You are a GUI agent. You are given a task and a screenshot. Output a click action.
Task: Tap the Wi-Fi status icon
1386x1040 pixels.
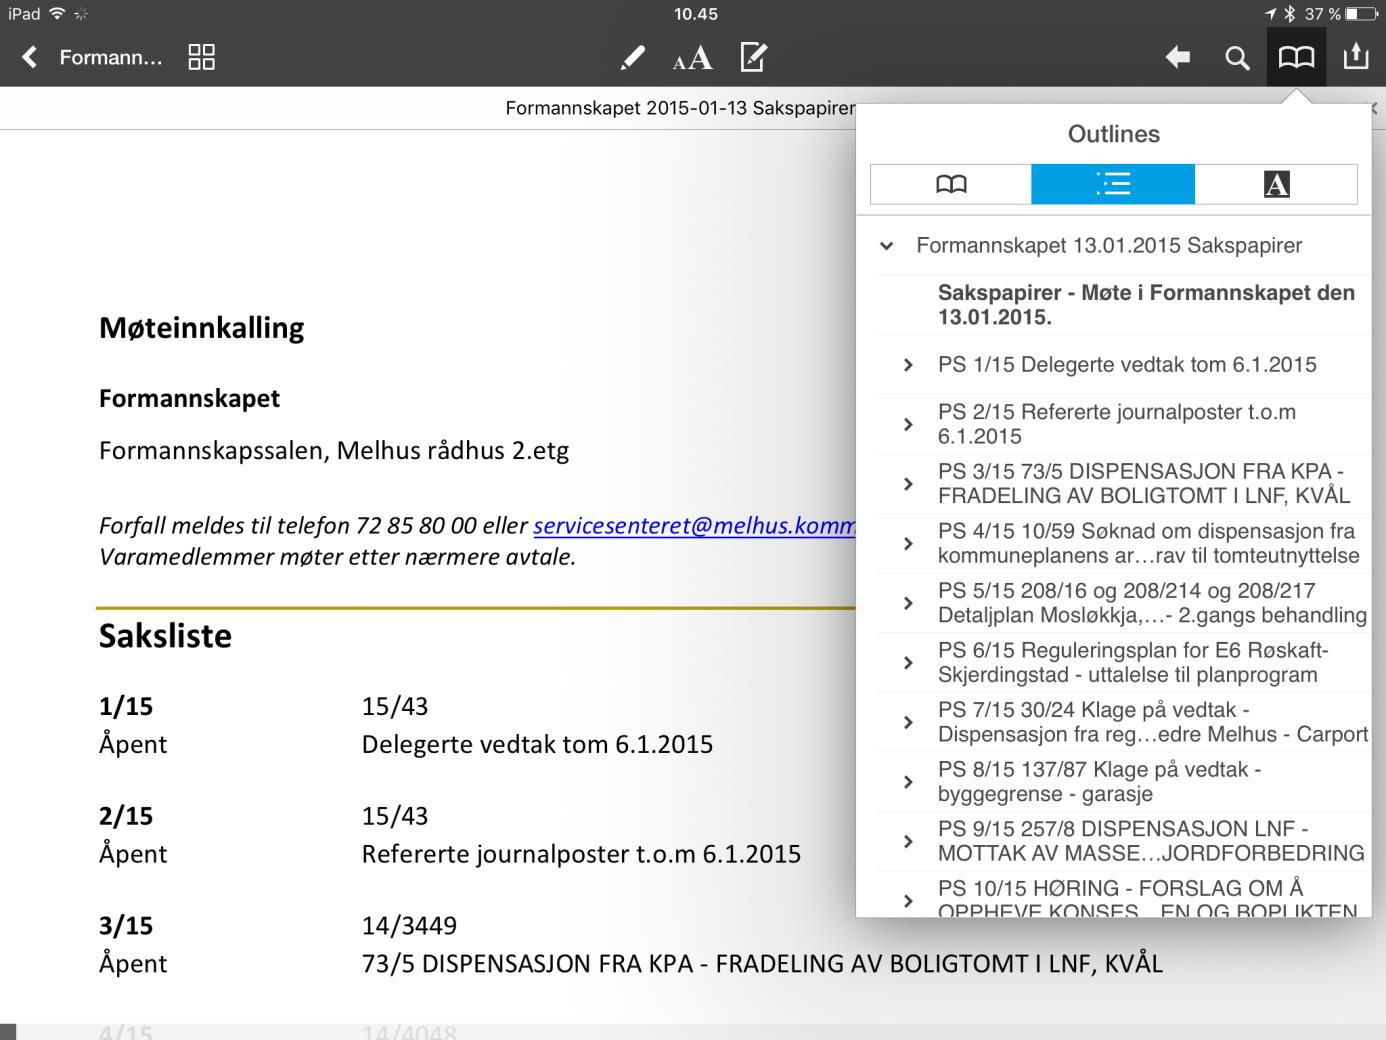(x=57, y=13)
